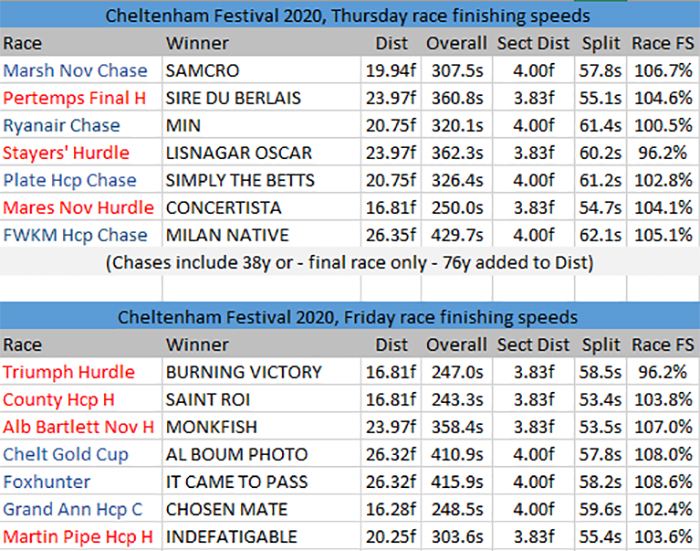This screenshot has width=700, height=551.
Task: Select the INDEFATIGABLE winner cell
Action: 232,536
